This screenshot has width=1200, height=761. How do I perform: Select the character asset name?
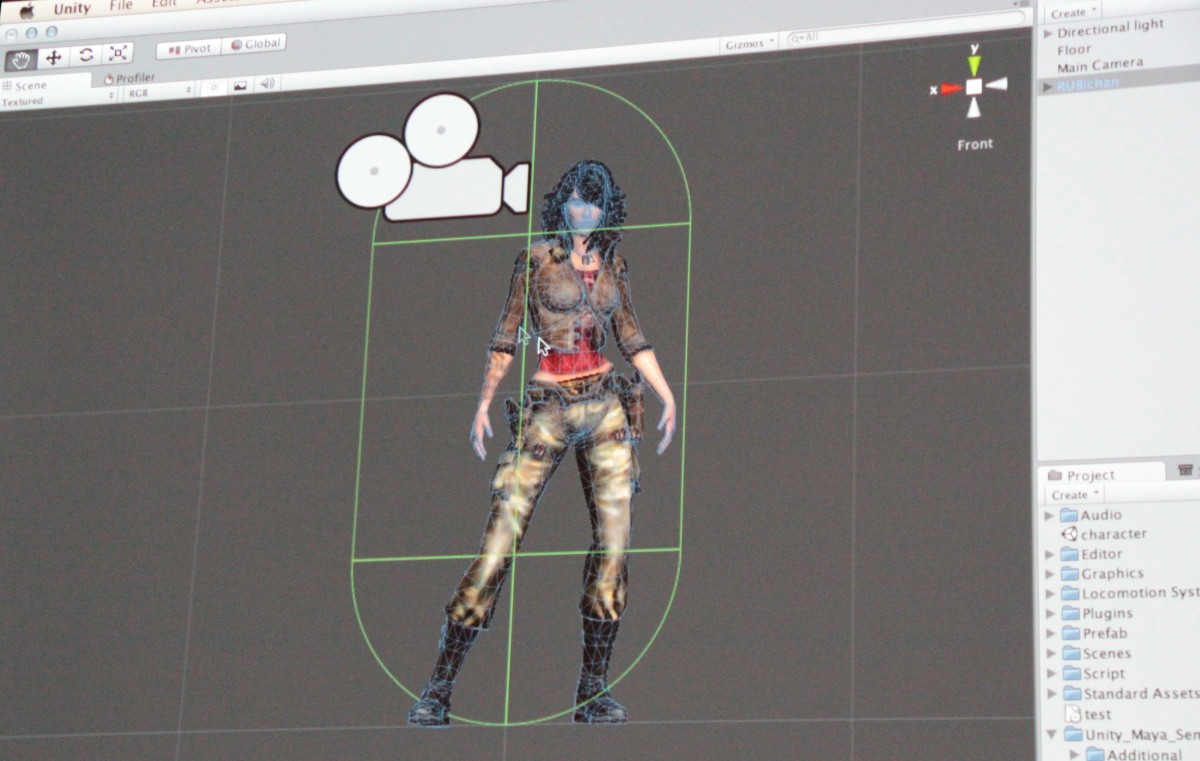1114,534
